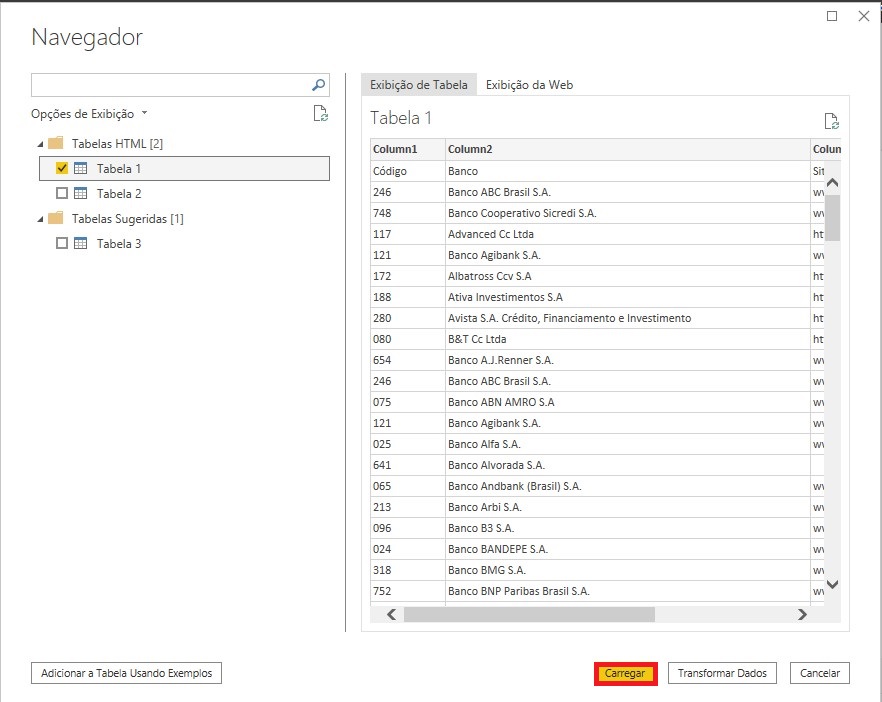The height and width of the screenshot is (702, 882).
Task: Click the horizontal scrollbar thumb
Action: [x=529, y=615]
